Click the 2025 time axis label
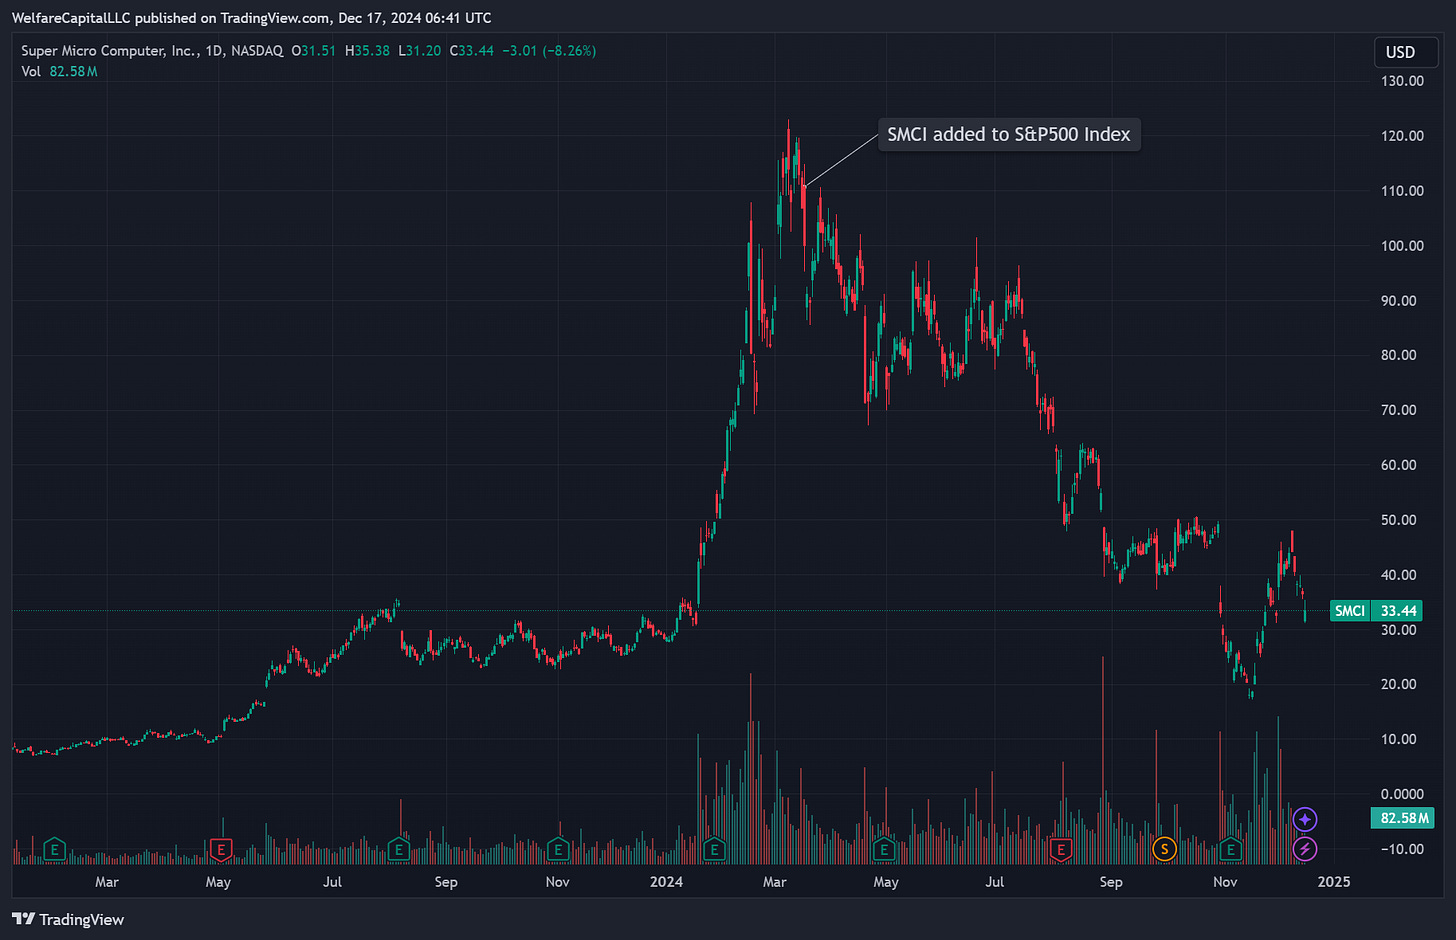This screenshot has width=1456, height=940. [1334, 882]
